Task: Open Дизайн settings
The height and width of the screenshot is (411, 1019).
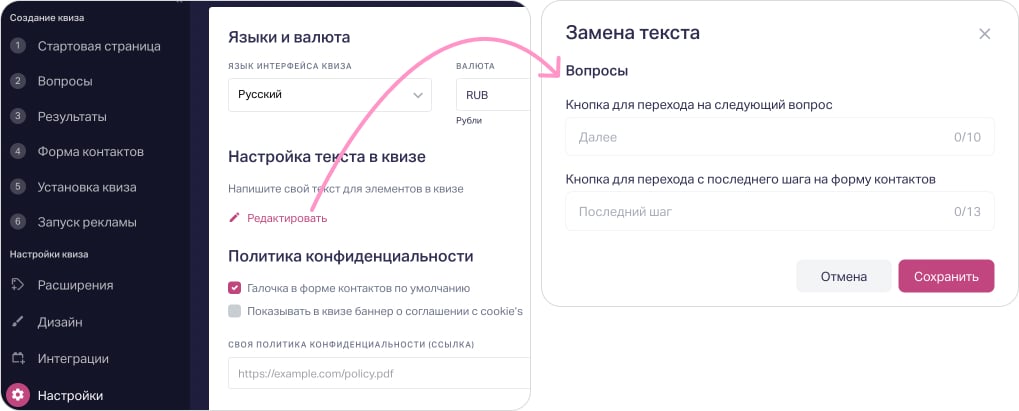Action: pos(60,322)
